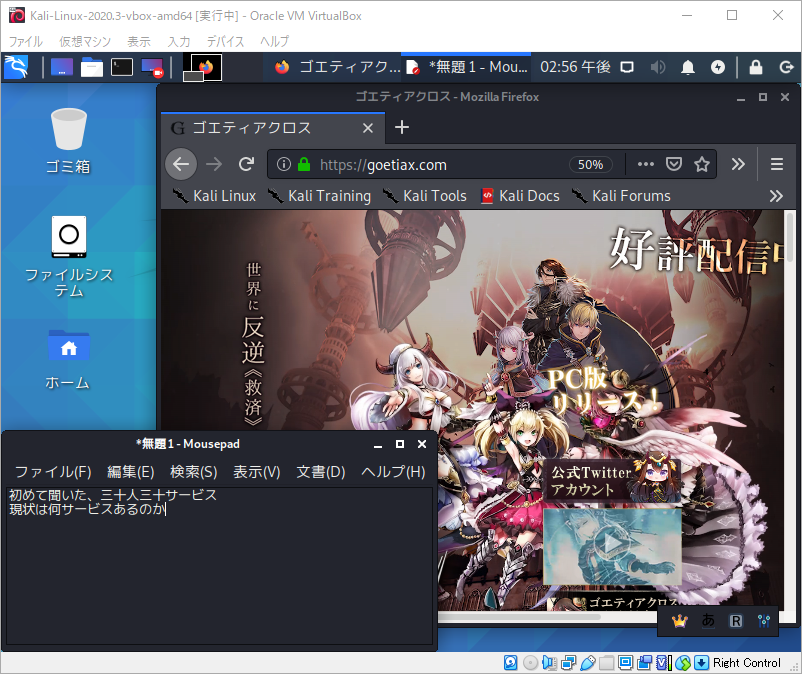Click the text line 初めて聞いた、三十人三十サービス
802x674 pixels.
click(x=113, y=495)
